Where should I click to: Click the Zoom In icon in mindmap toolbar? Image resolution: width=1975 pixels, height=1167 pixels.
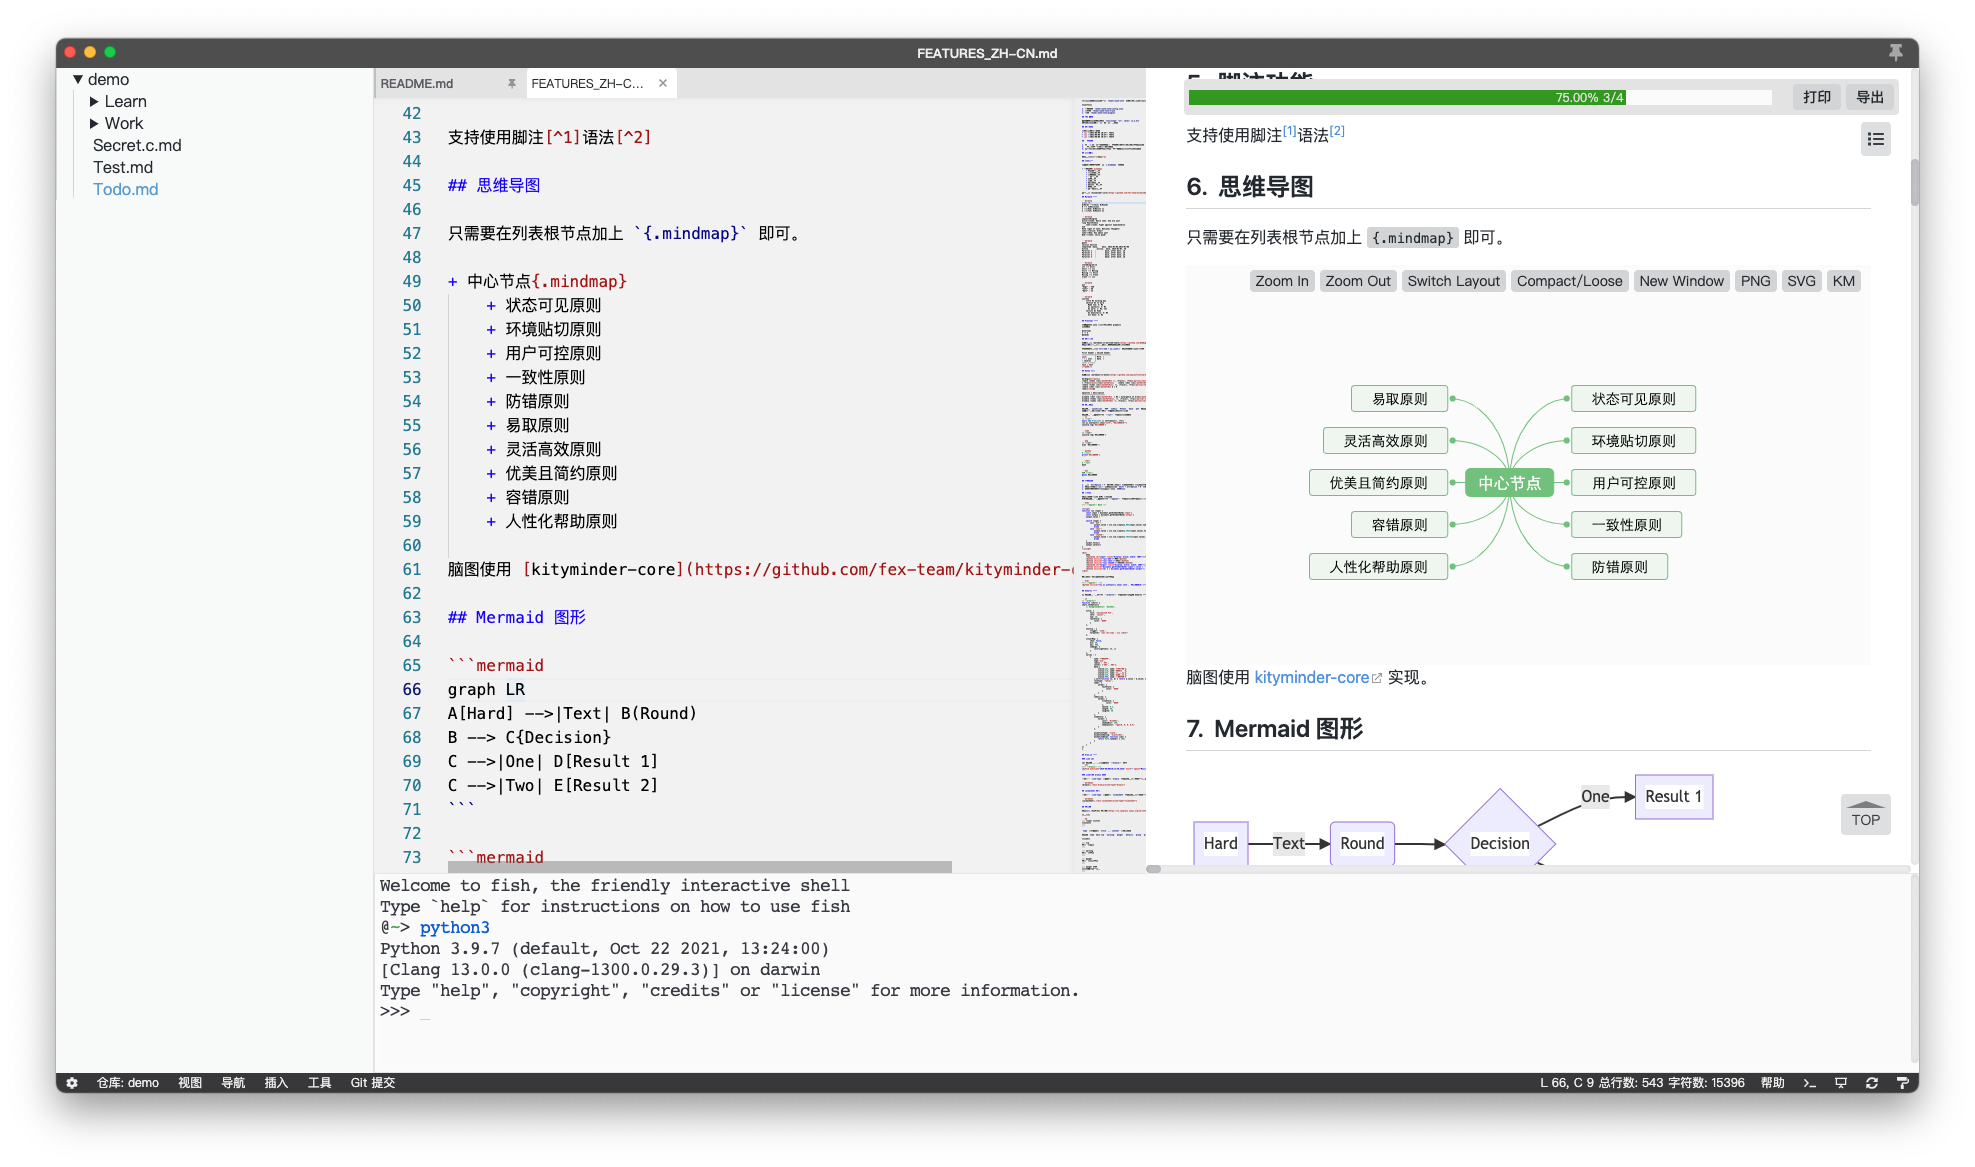click(x=1281, y=279)
